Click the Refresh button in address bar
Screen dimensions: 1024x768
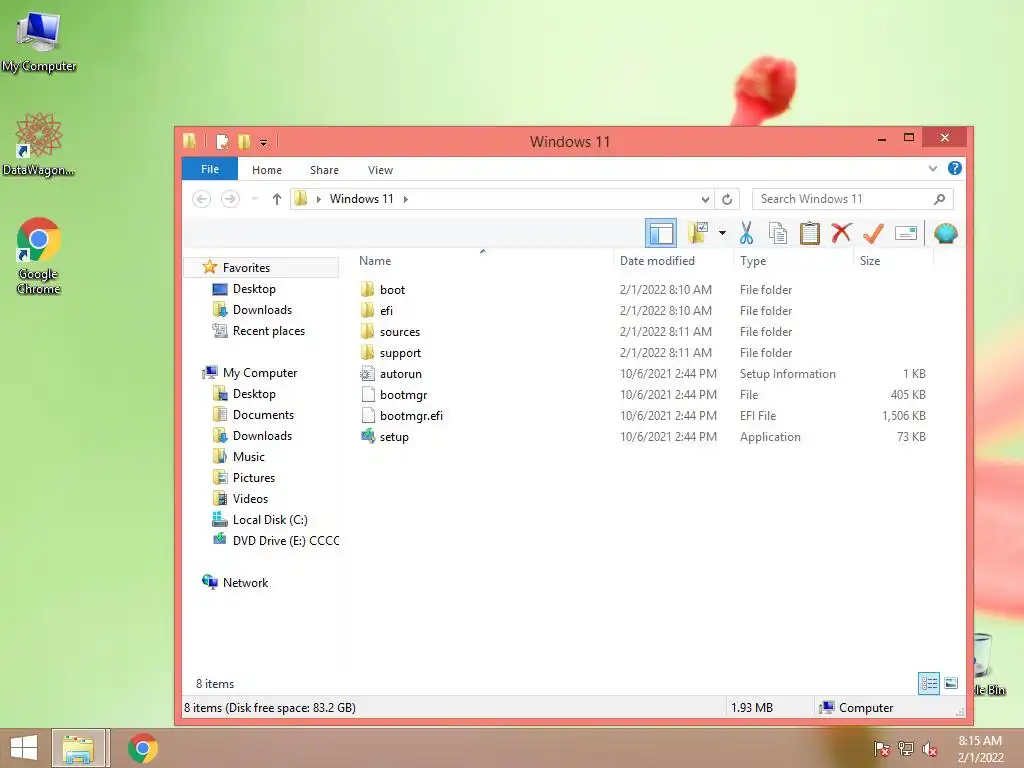(727, 199)
